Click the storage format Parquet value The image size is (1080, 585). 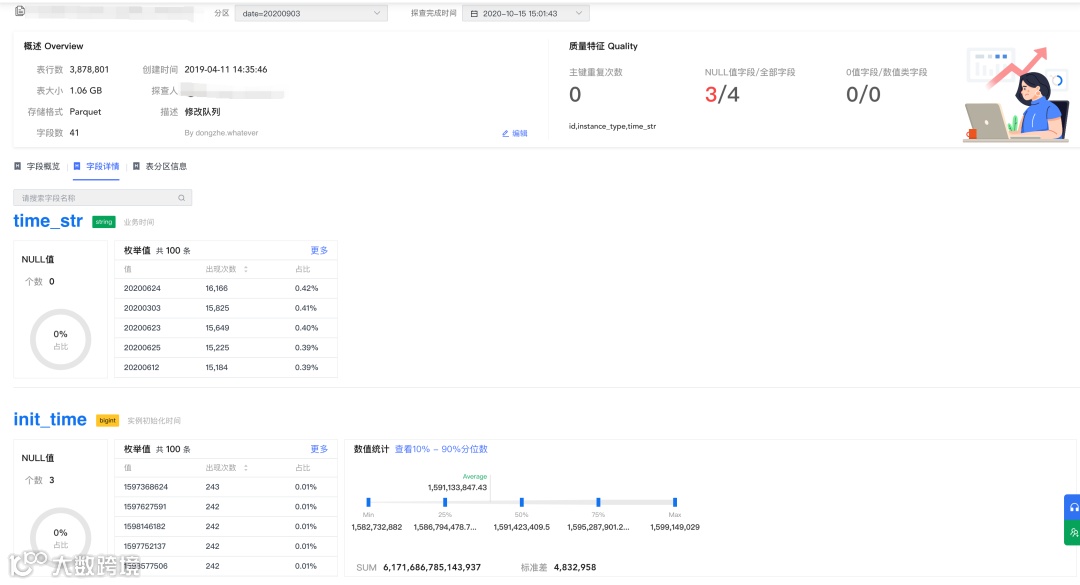point(85,112)
